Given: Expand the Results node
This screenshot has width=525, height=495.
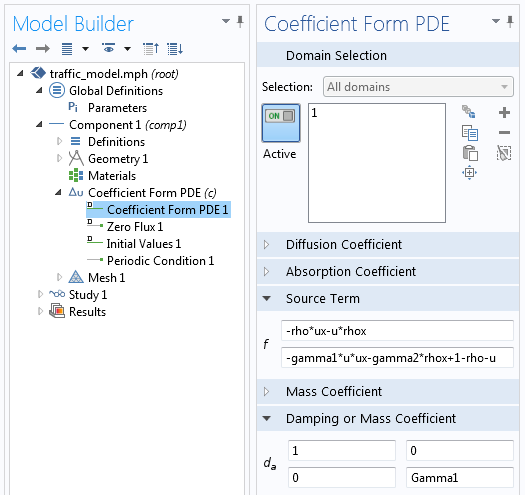Looking at the screenshot, I should [x=40, y=311].
